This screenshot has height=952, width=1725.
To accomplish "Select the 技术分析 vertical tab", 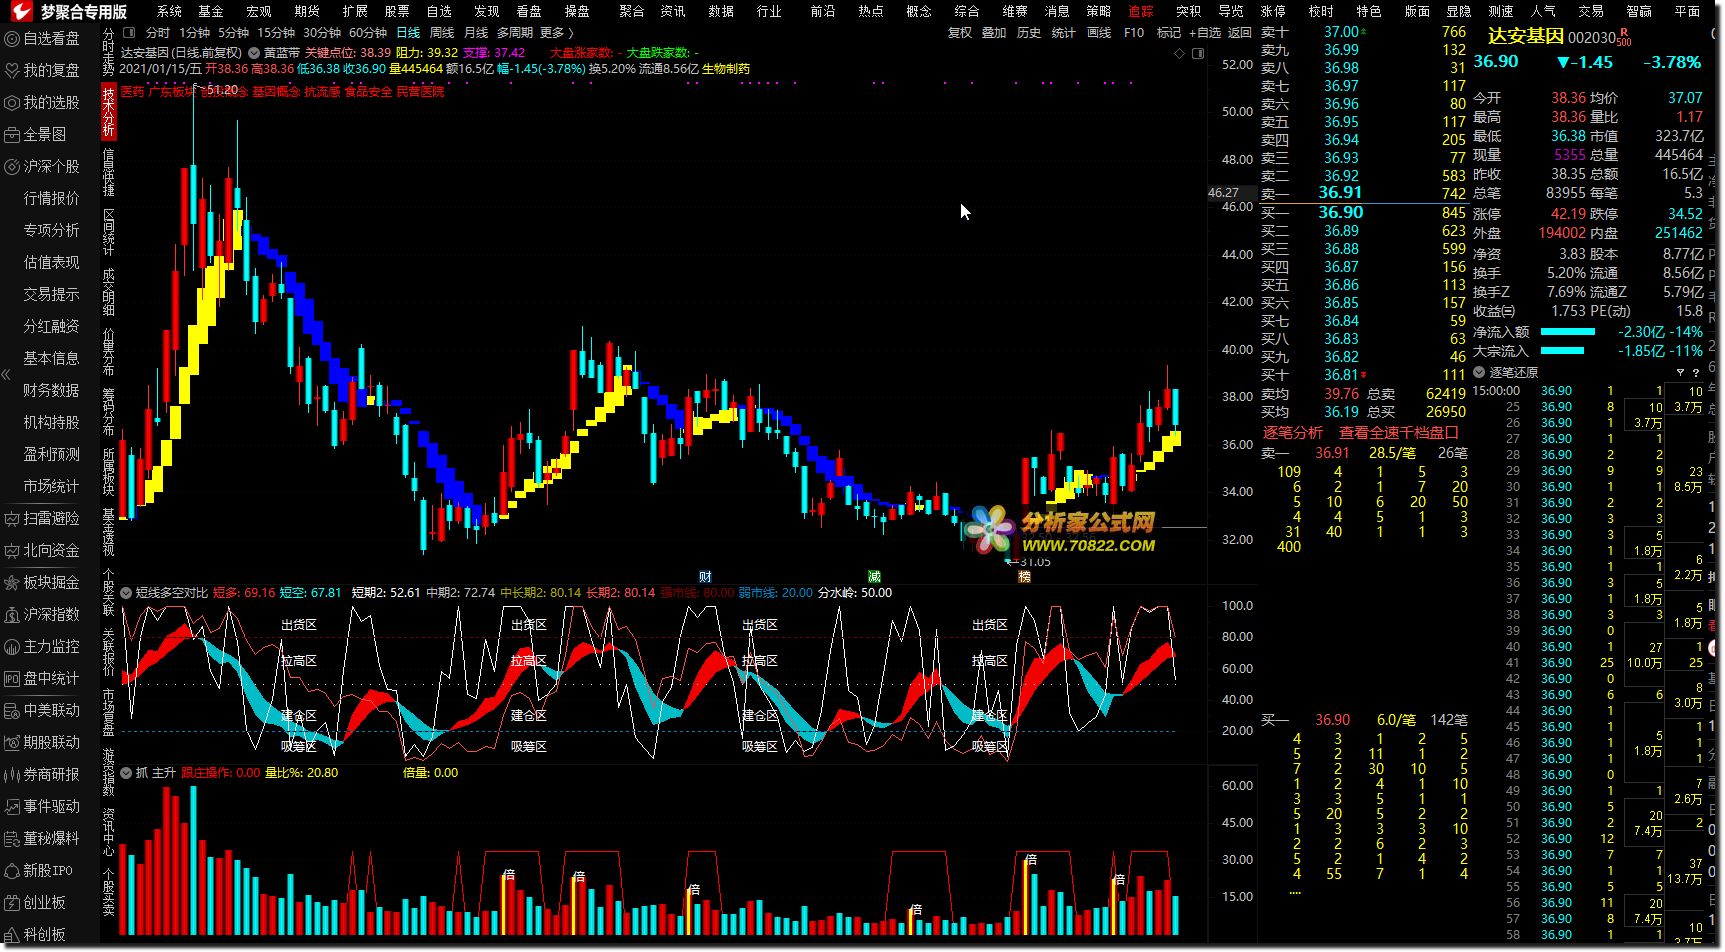I will pos(109,112).
